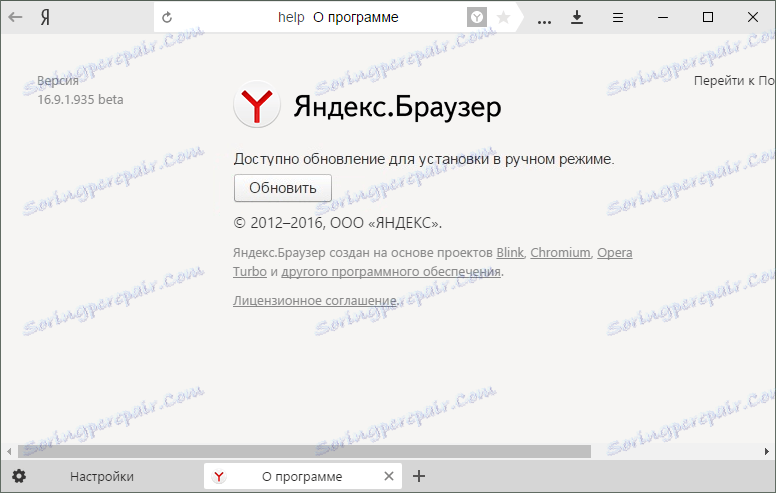Open the Opera Turbo link
Screen dimensions: 776x493
615,253
